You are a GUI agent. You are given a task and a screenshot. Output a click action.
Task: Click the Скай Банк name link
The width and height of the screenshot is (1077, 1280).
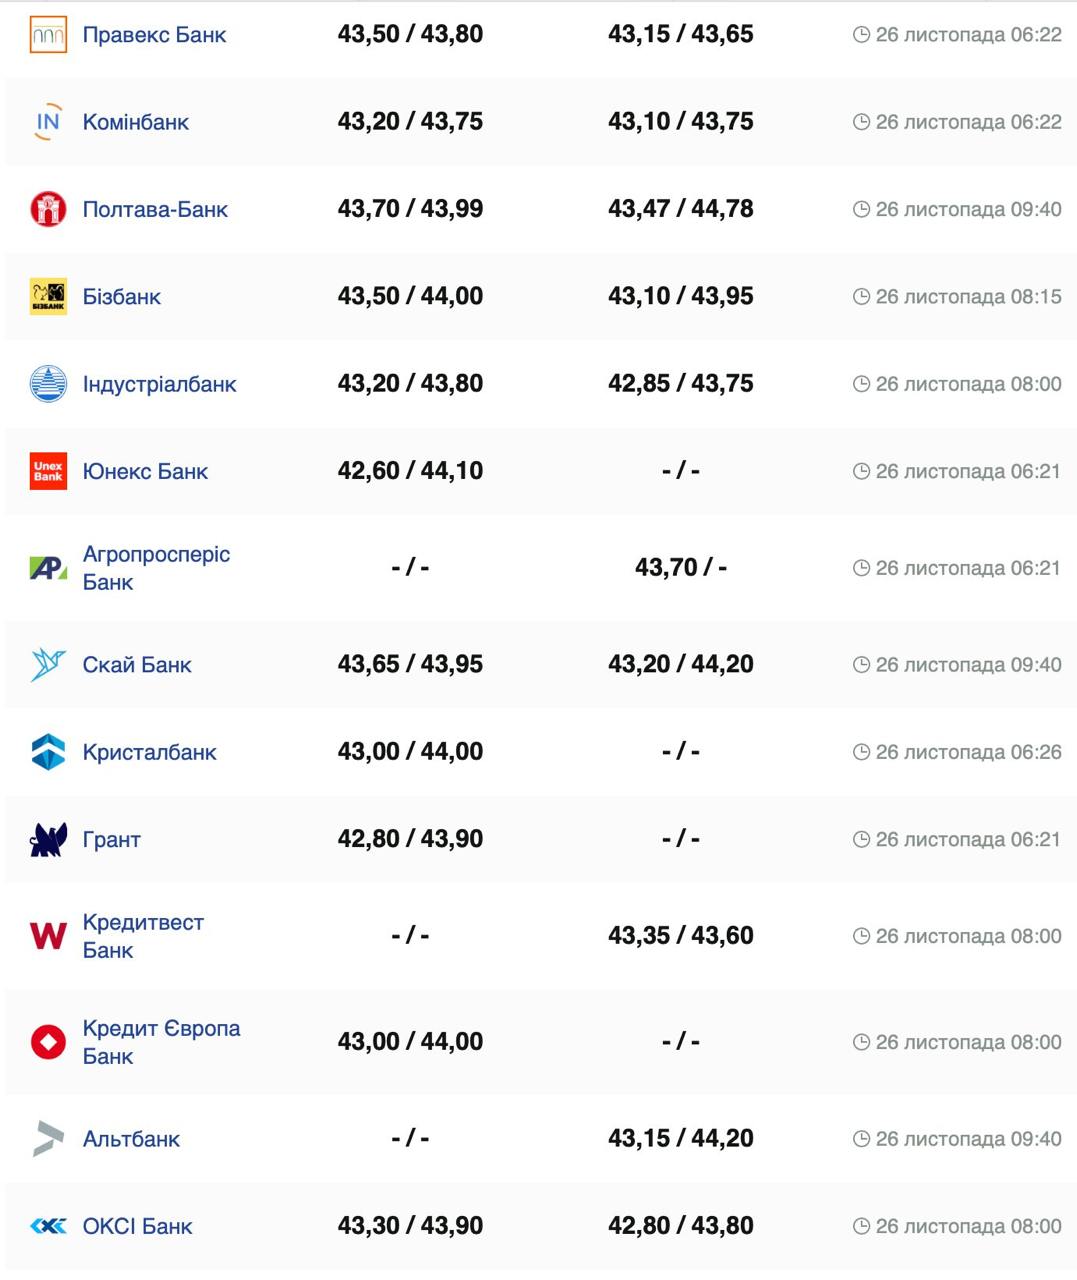pyautogui.click(x=137, y=665)
